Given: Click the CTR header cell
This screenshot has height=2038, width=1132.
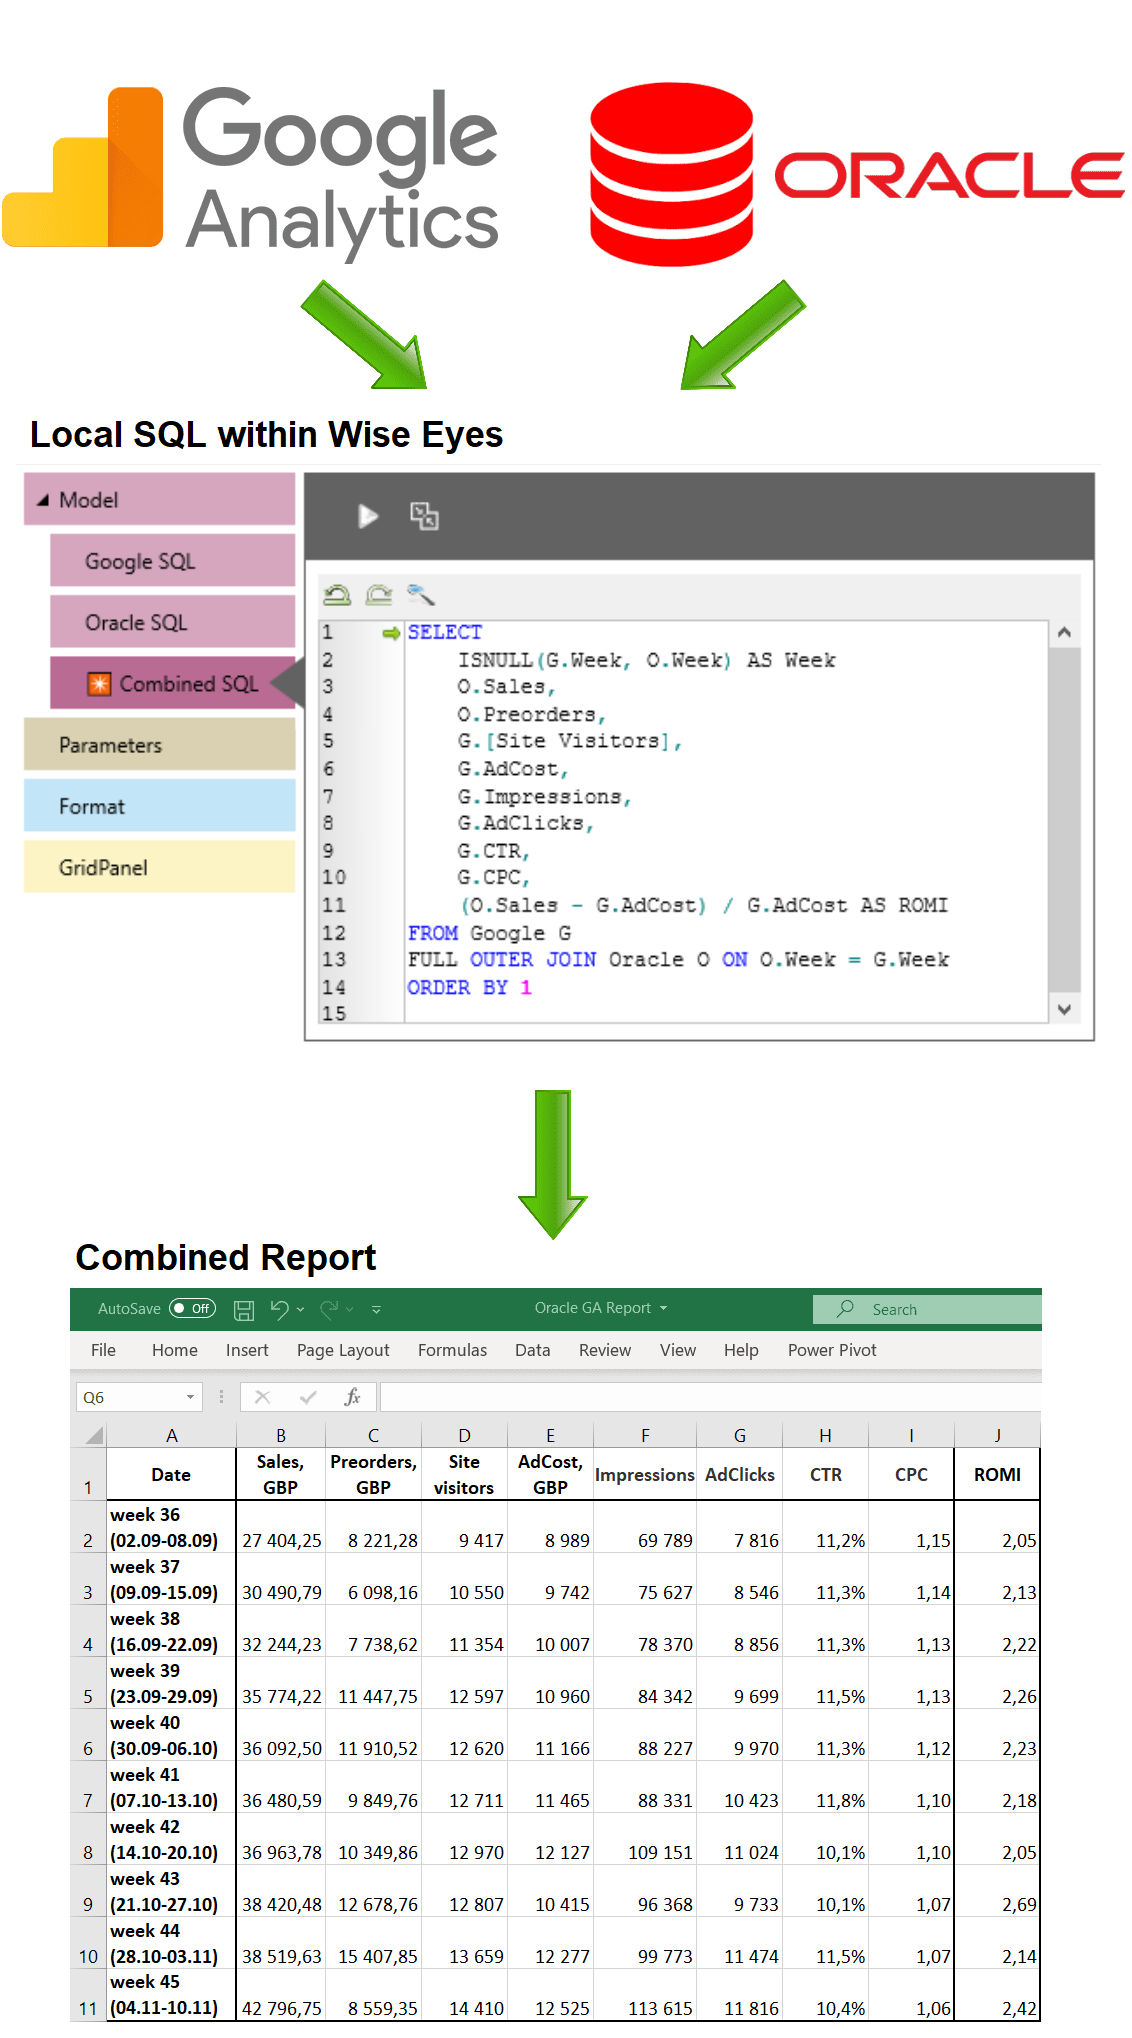Looking at the screenshot, I should (826, 1474).
